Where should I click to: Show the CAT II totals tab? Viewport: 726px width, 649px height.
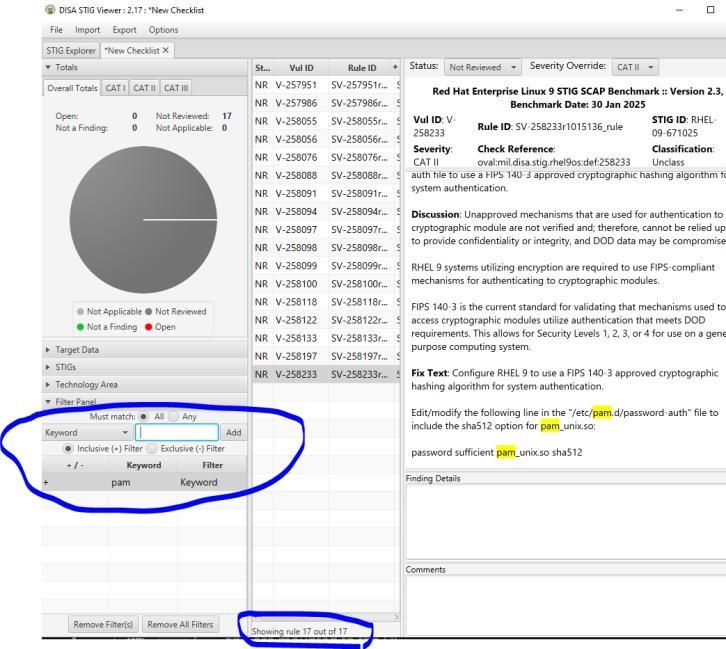(144, 88)
